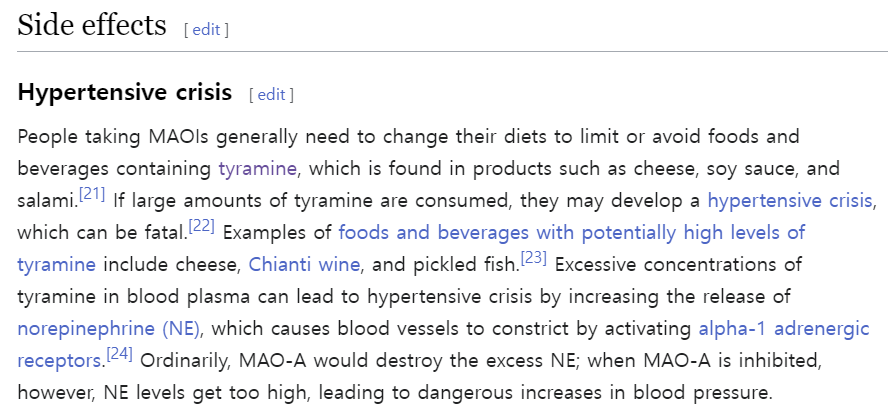This screenshot has height=408, width=889.
Task: Jump to citation 24 after receptors
Action: coord(120,353)
